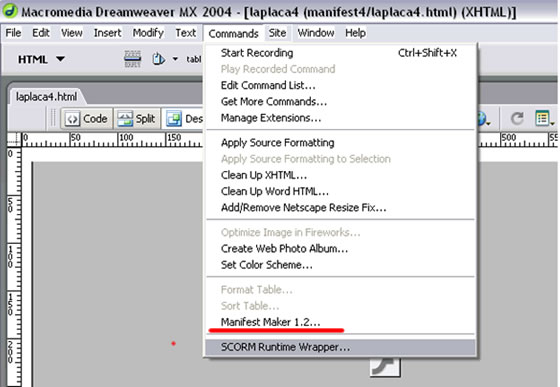This screenshot has height=387, width=560.
Task: Select the laplaca4.html document tab
Action: click(x=46, y=97)
